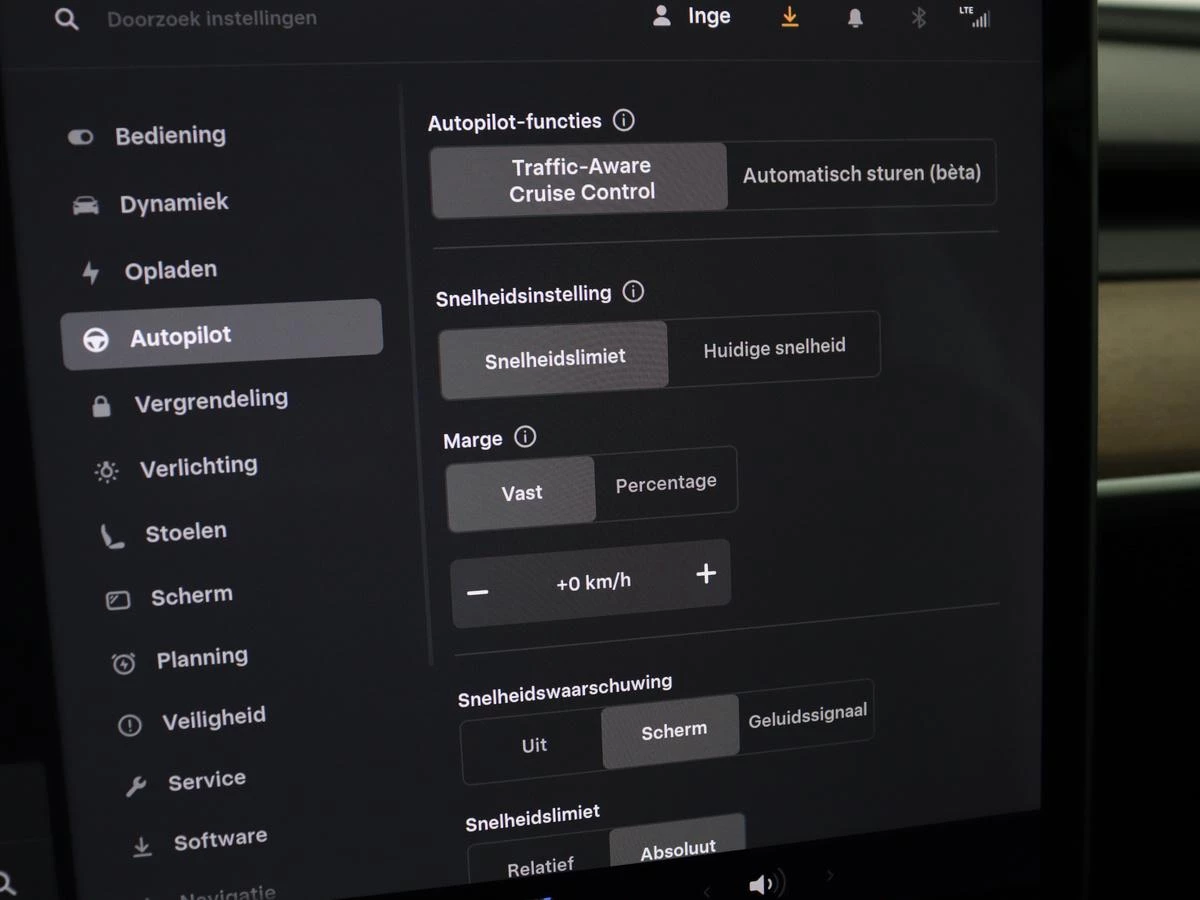The image size is (1200, 900).
Task: Switch Marge to Percentage
Action: click(666, 483)
